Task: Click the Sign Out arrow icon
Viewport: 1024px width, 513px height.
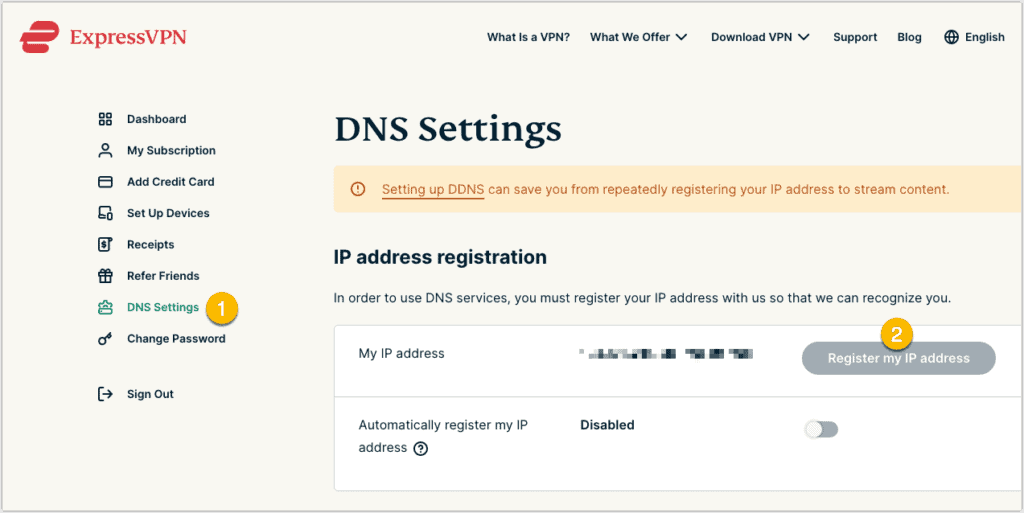Action: click(105, 394)
